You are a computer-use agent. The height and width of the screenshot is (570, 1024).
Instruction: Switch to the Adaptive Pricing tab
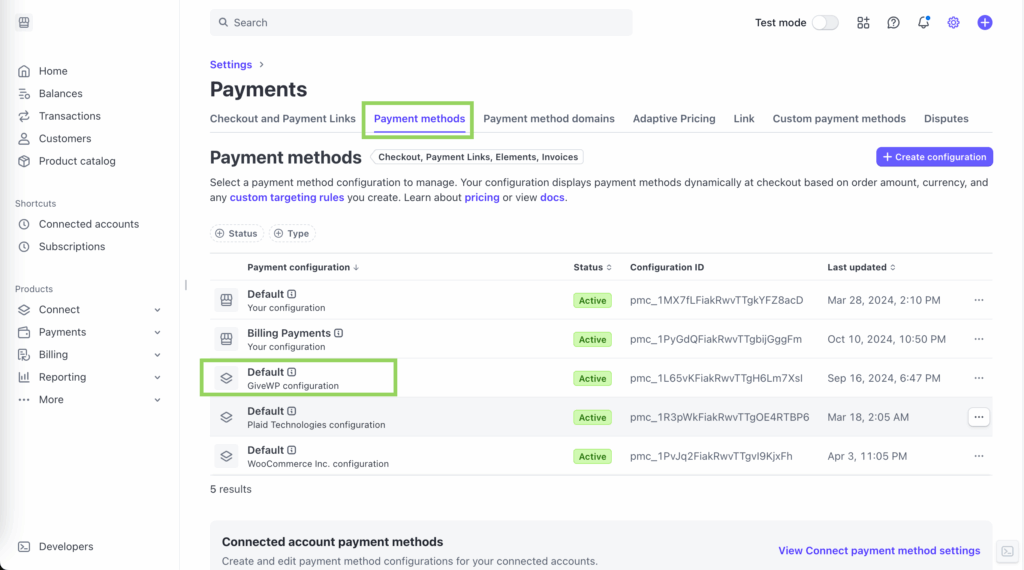(x=674, y=119)
